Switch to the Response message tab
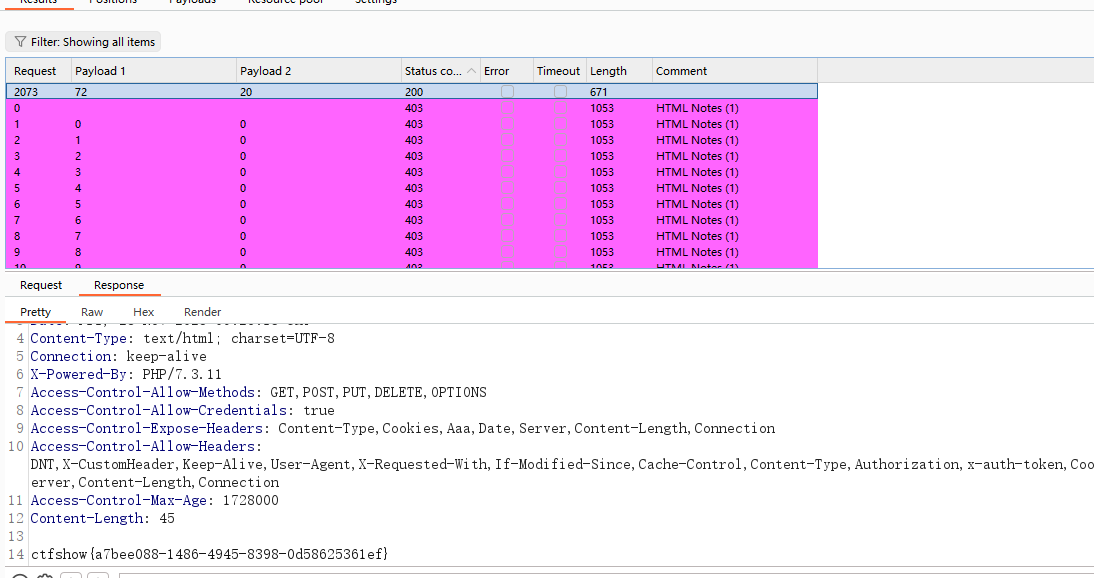Image resolution: width=1094 pixels, height=578 pixels. [x=119, y=285]
